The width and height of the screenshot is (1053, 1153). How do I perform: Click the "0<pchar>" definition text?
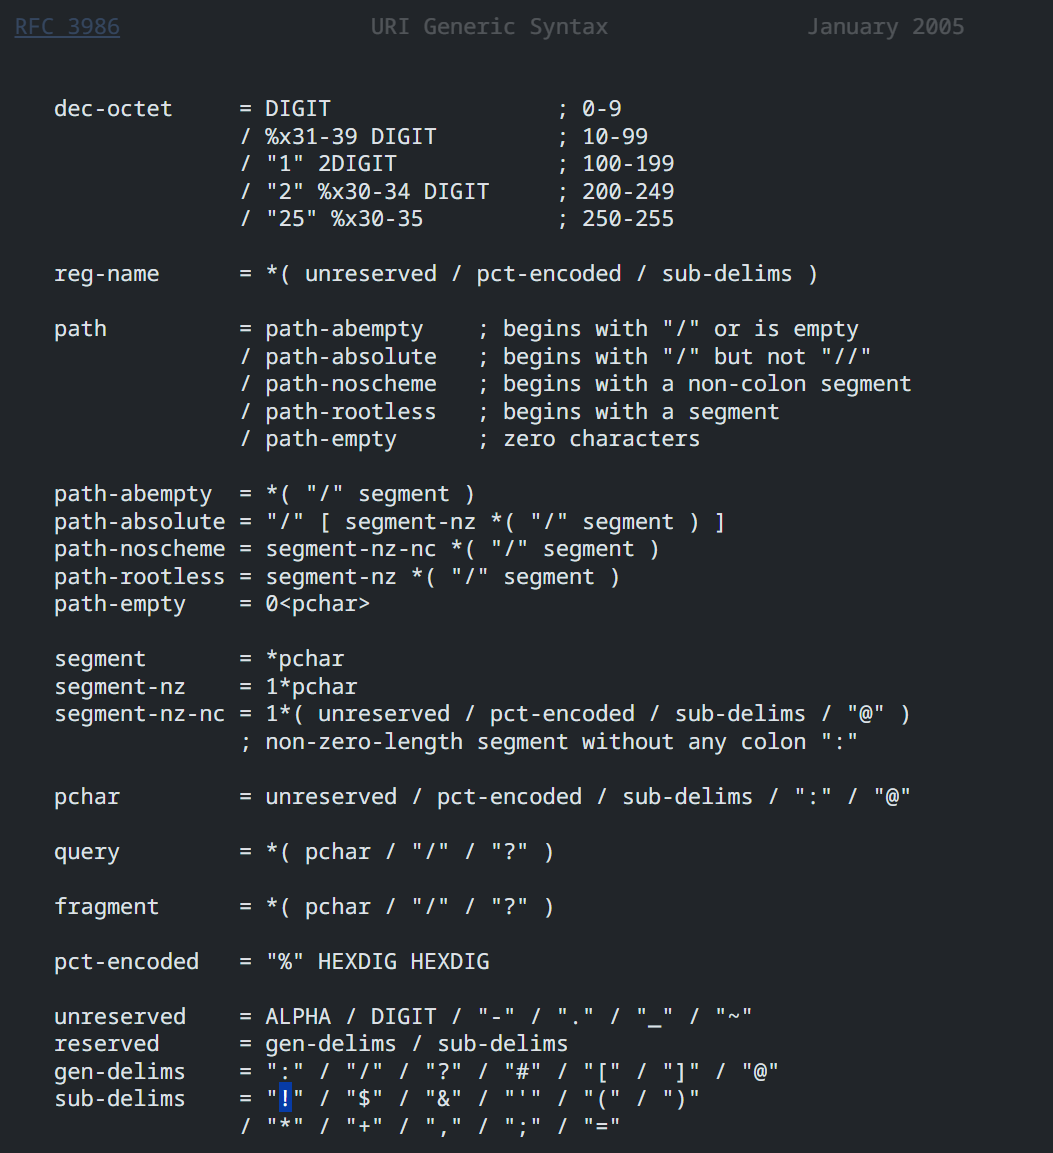(317, 605)
